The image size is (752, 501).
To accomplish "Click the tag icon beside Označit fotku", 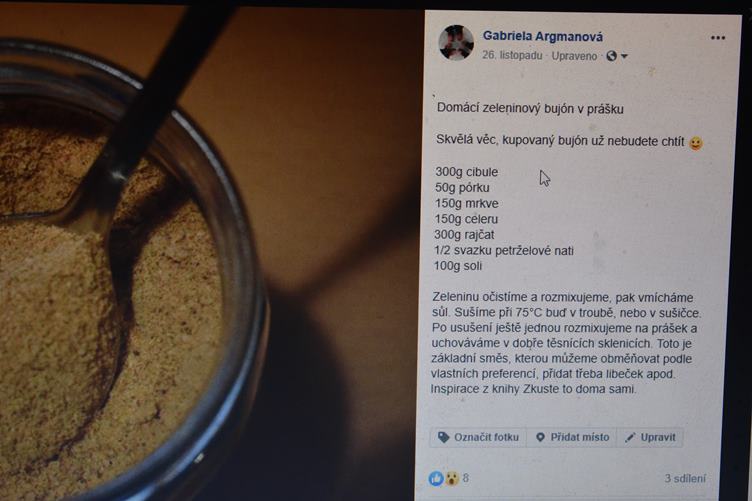I will [x=444, y=437].
